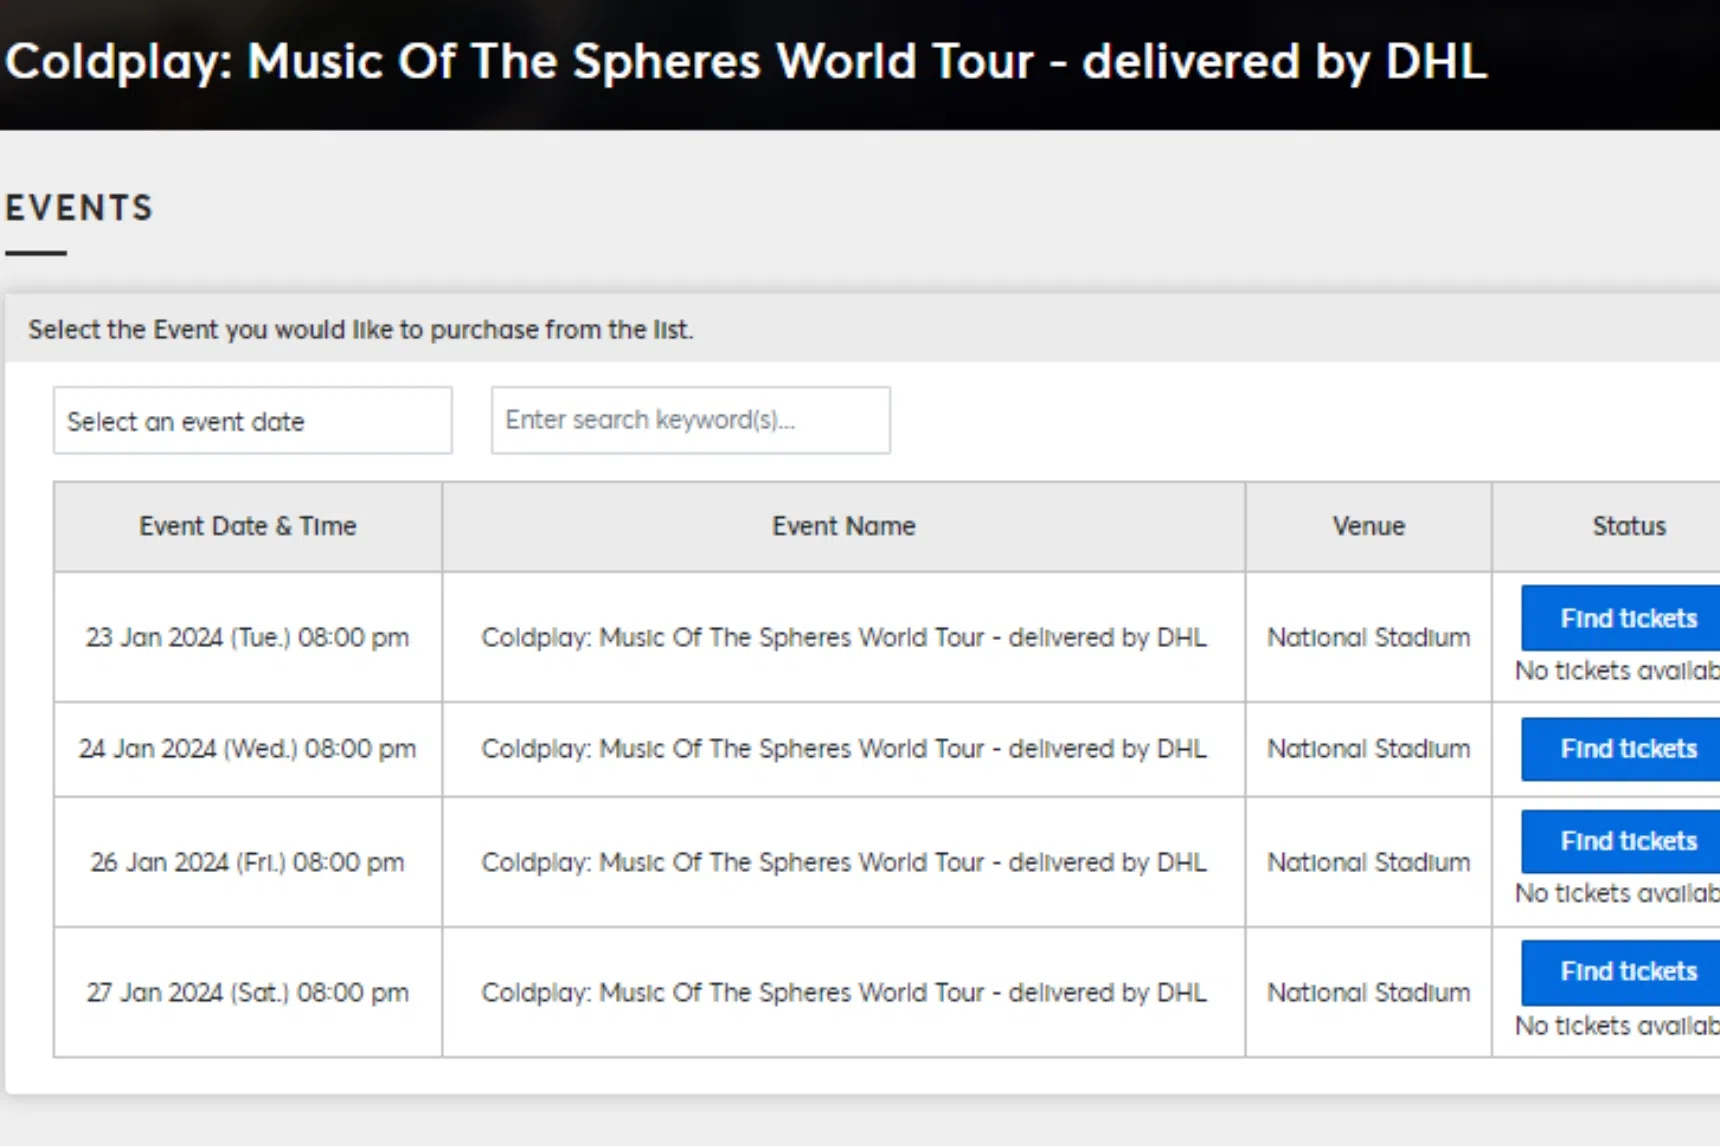This screenshot has width=1720, height=1146.
Task: Find tickets for 27 Jan 2024 show
Action: click(1627, 971)
